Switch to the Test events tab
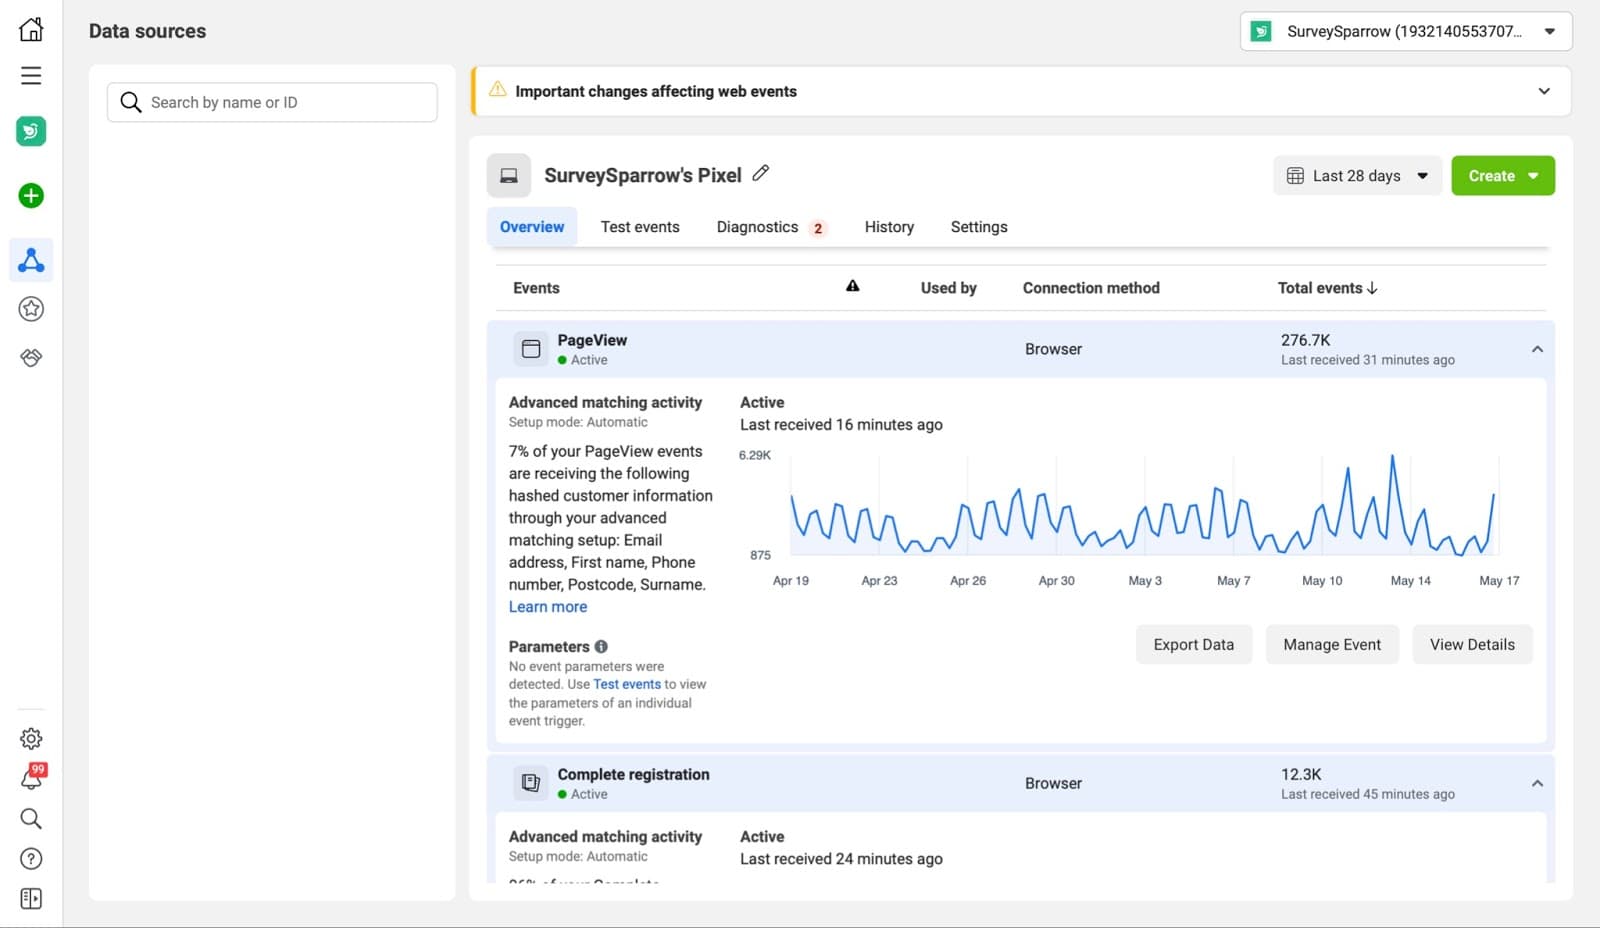The image size is (1600, 928). [640, 227]
